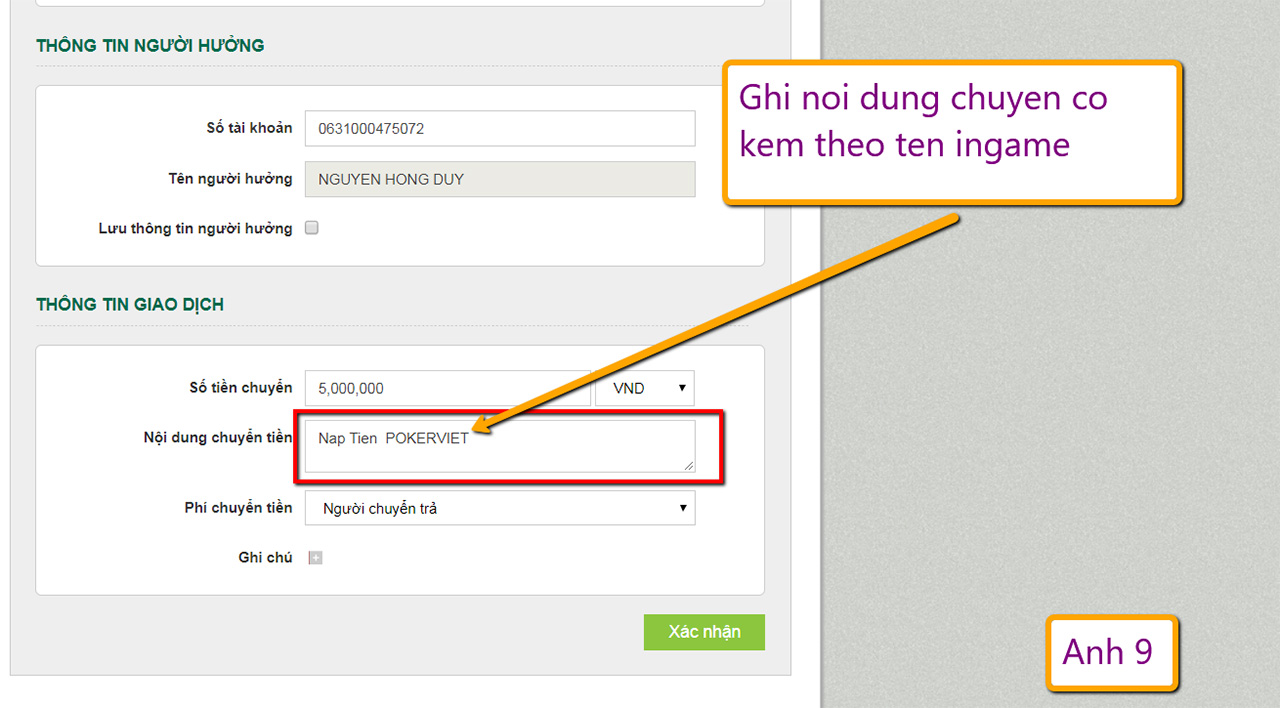Screen dimensions: 1280x708
Task: Click the Ghi chú label
Action: (265, 558)
